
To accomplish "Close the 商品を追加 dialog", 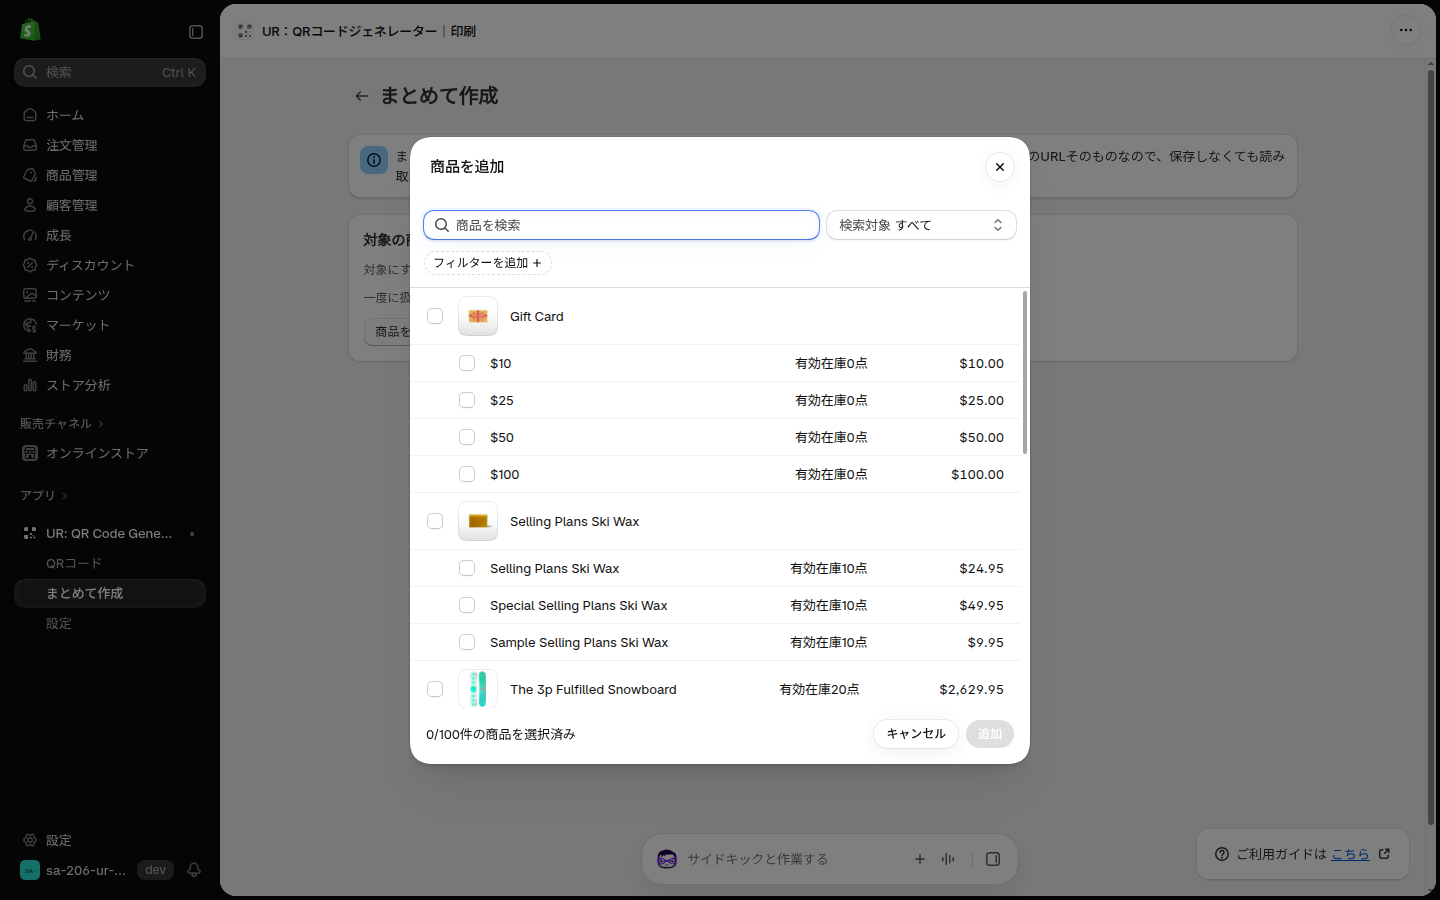I will click(x=1000, y=167).
